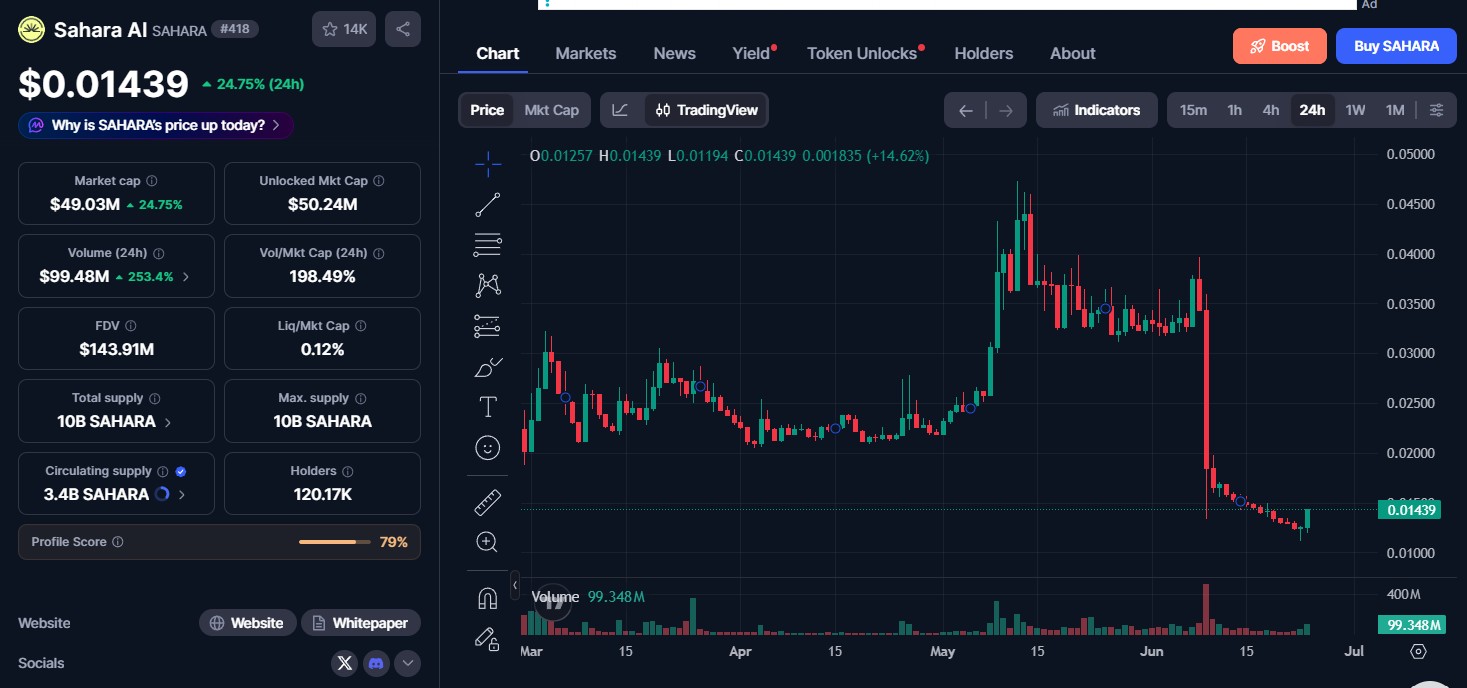Set chart interval to 1W
Image resolution: width=1467 pixels, height=688 pixels.
[1355, 110]
